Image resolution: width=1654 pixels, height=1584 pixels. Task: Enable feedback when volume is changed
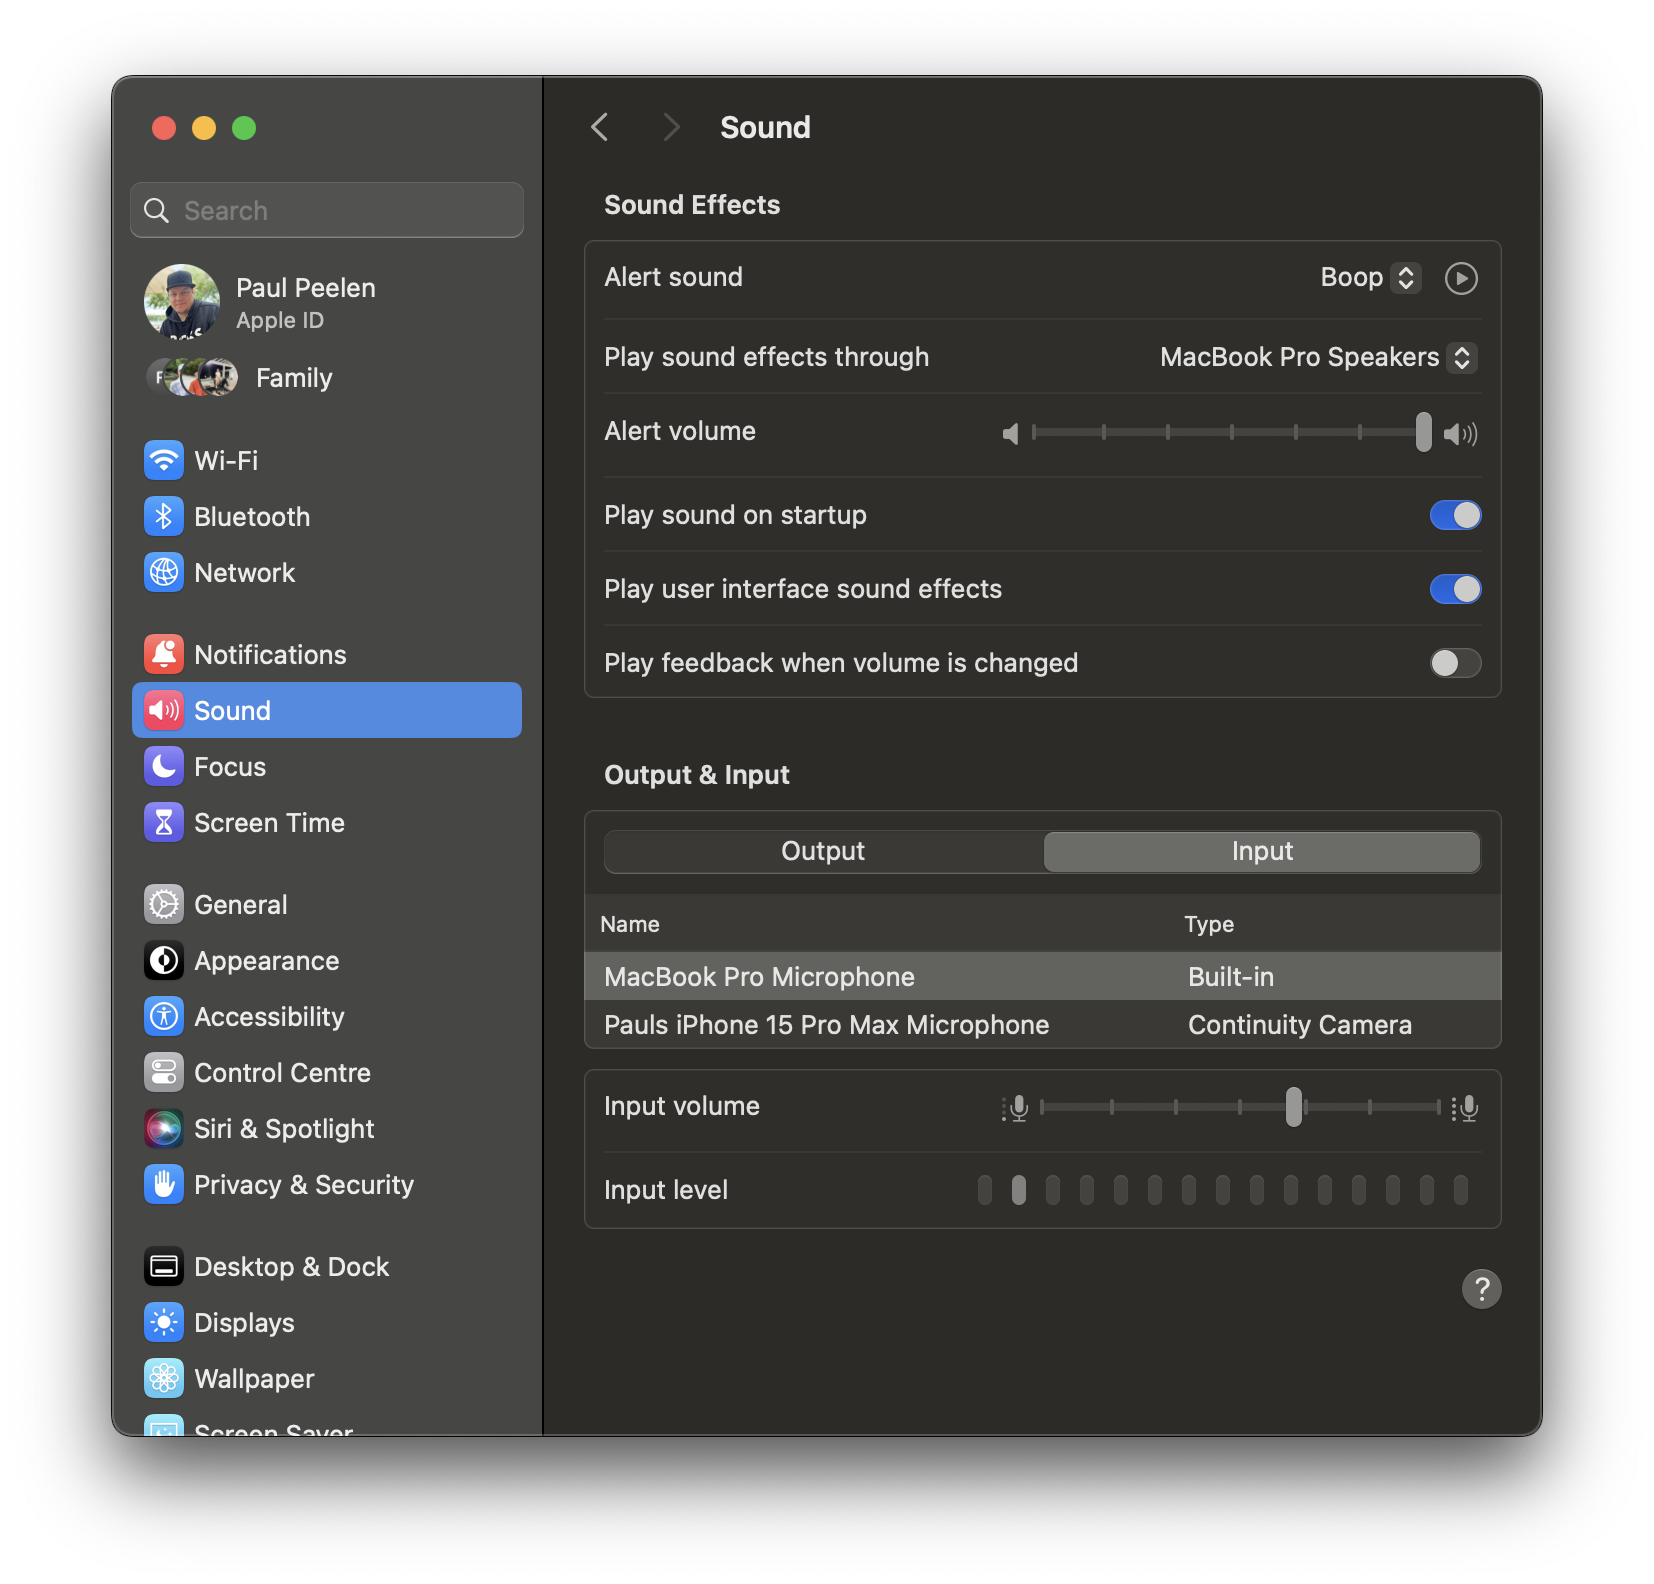coord(1455,663)
